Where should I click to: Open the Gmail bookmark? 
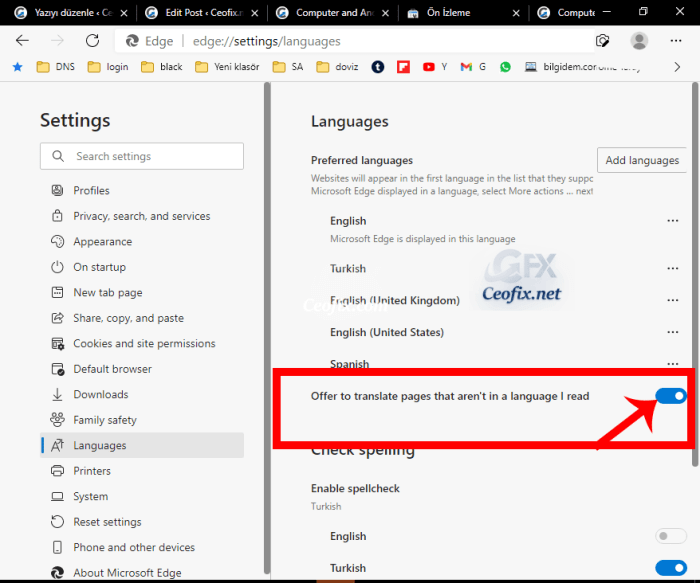tap(473, 67)
